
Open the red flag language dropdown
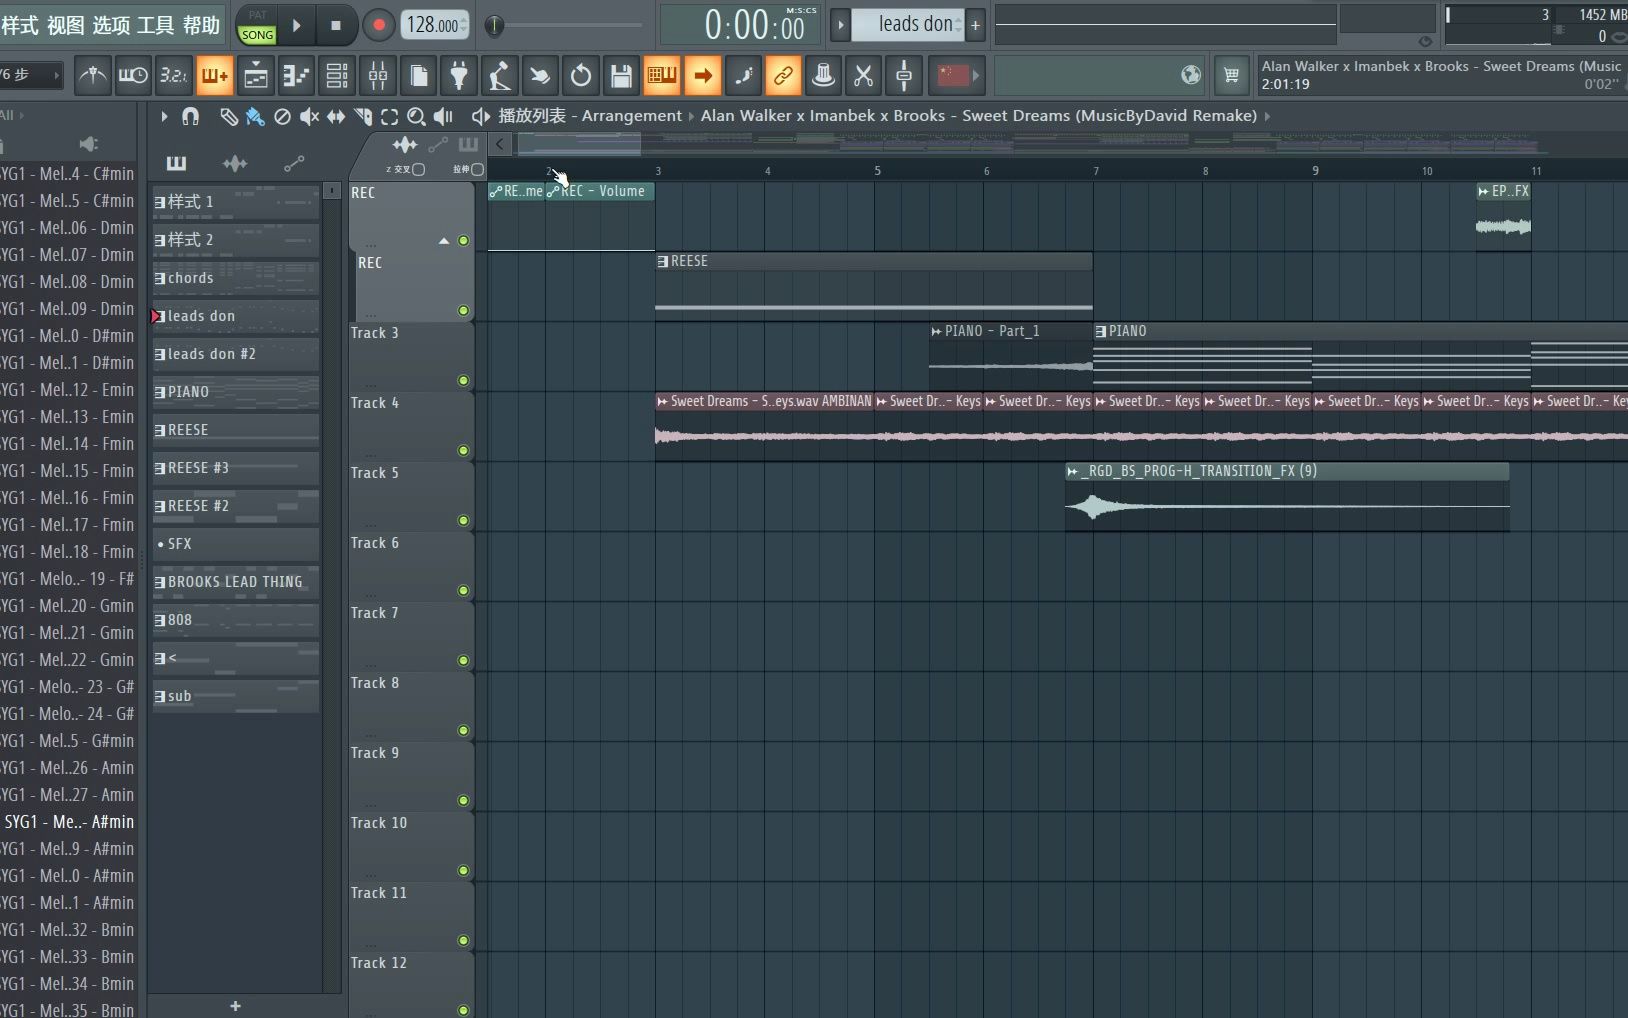coord(959,75)
